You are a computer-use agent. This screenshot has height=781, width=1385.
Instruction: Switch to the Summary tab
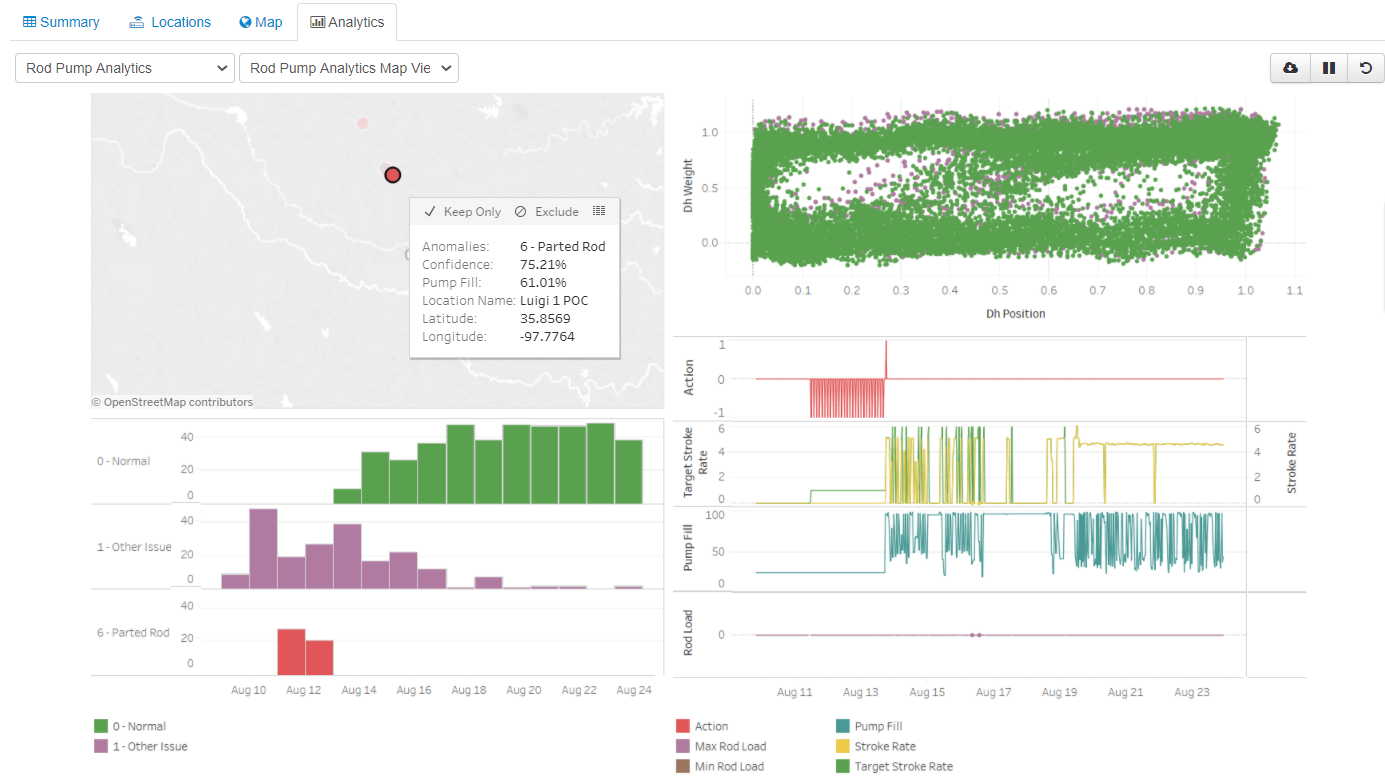click(x=61, y=22)
